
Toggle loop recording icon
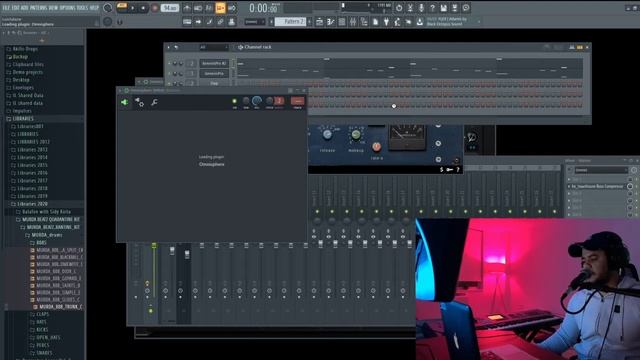[x=231, y=8]
